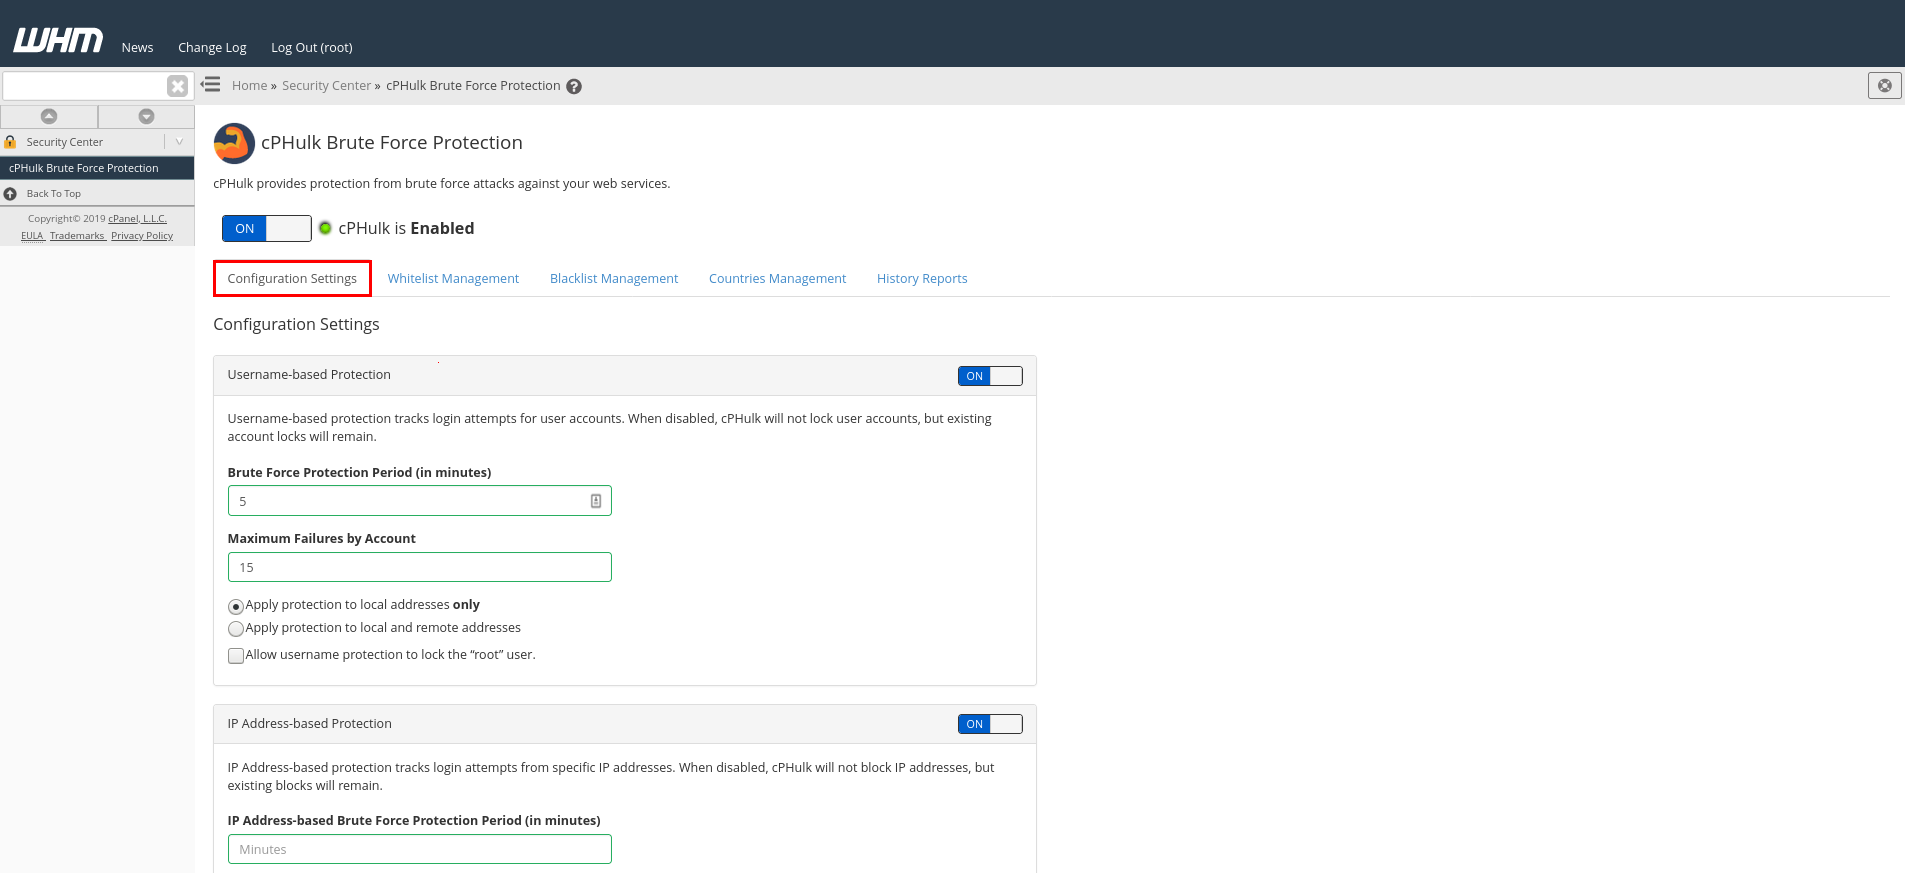
Task: Click the close icon at top right
Action: point(1884,86)
